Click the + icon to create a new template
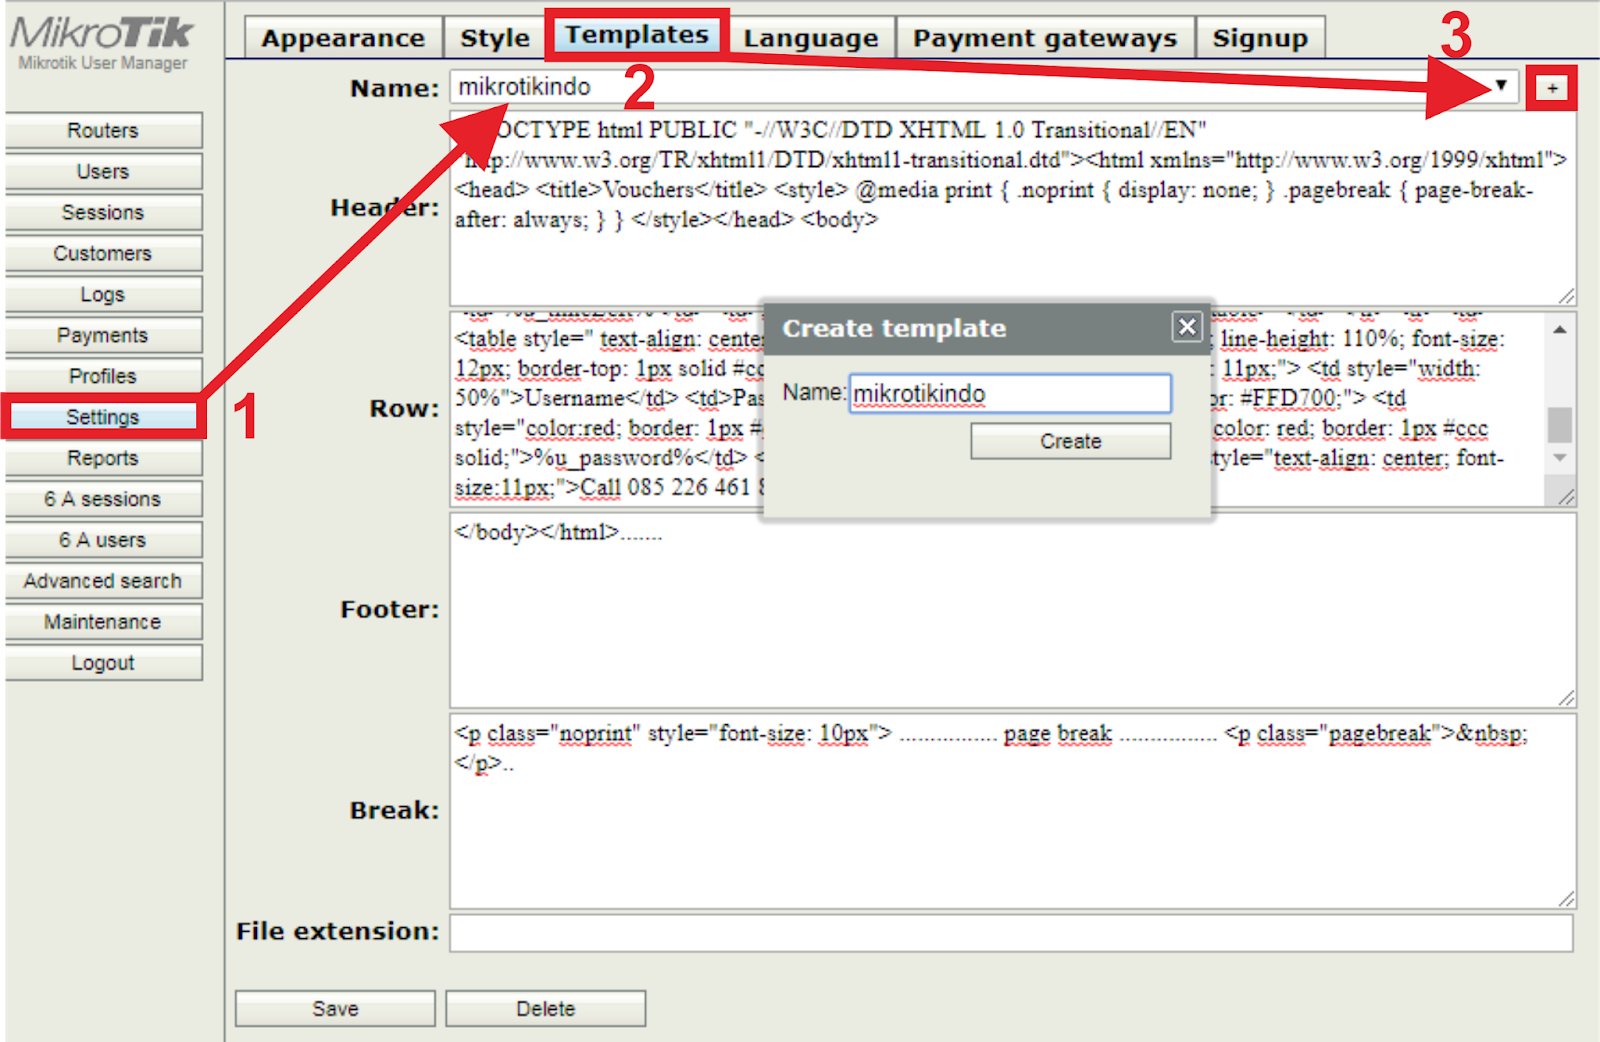Screen dimensions: 1600x1042 1552,88
